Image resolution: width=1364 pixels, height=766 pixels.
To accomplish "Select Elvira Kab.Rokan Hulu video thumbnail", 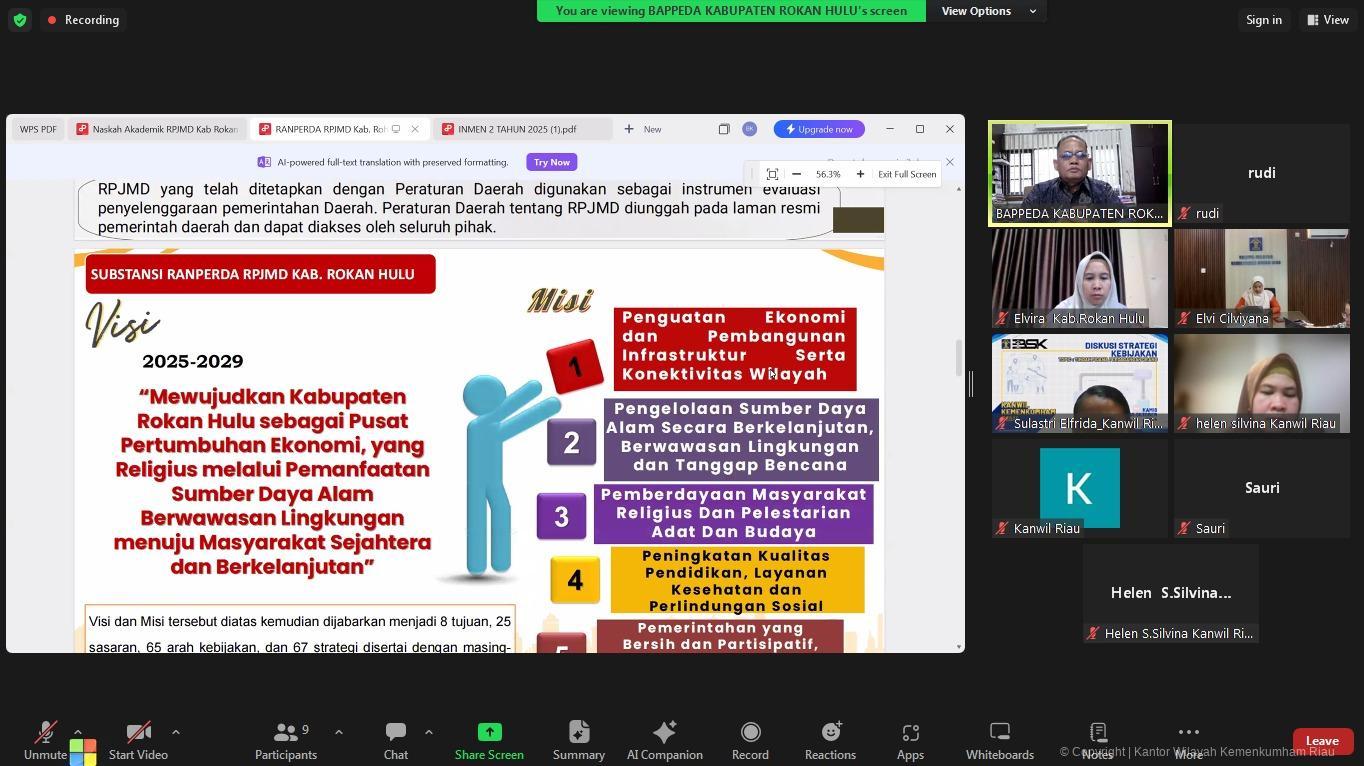I will [1079, 278].
